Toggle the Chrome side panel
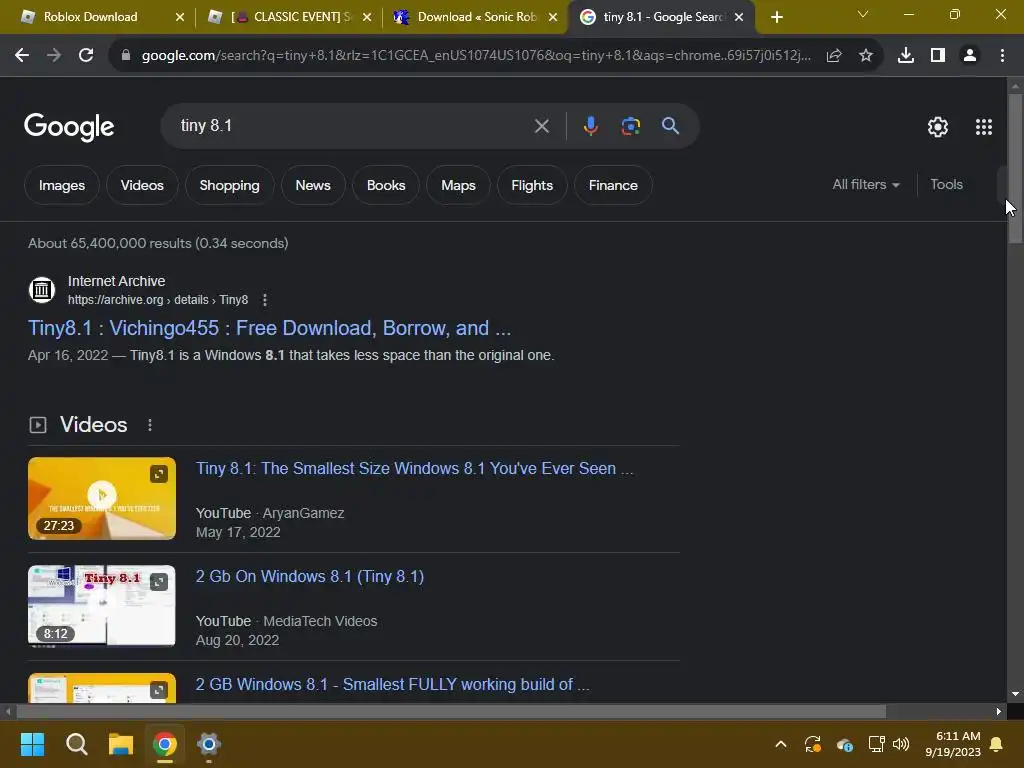 pyautogui.click(x=938, y=56)
